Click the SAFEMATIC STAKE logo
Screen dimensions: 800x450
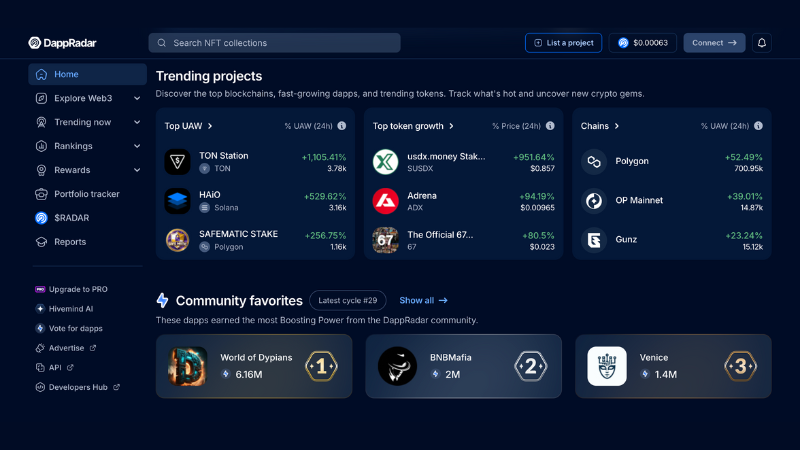click(x=177, y=240)
